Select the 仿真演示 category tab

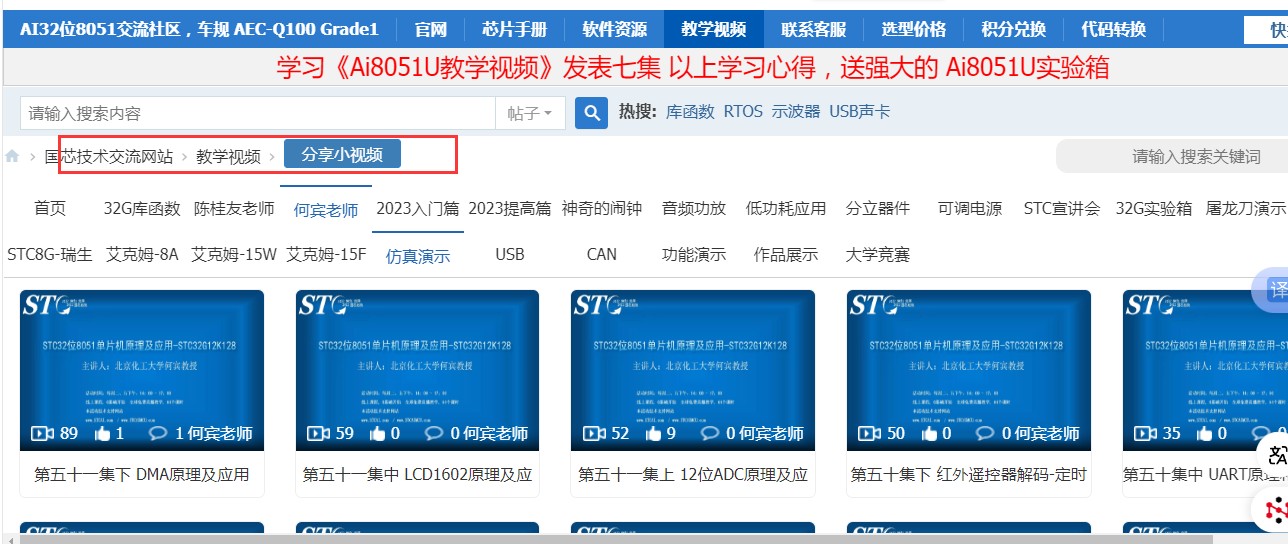(x=418, y=256)
